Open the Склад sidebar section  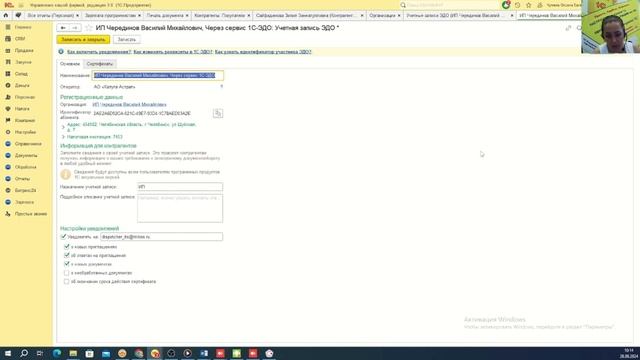(21, 74)
